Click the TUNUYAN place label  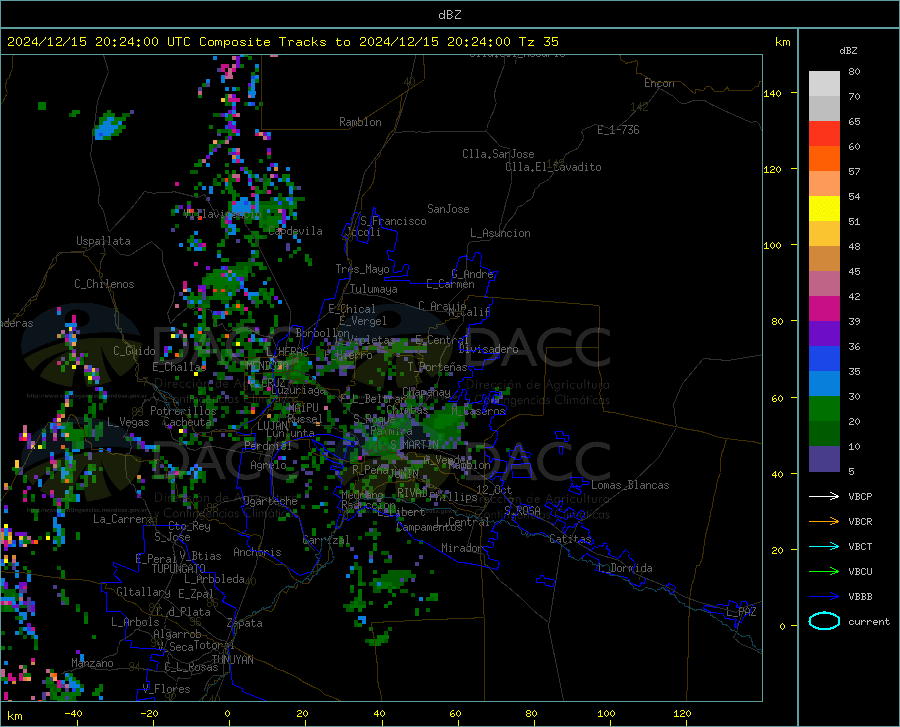click(x=232, y=660)
